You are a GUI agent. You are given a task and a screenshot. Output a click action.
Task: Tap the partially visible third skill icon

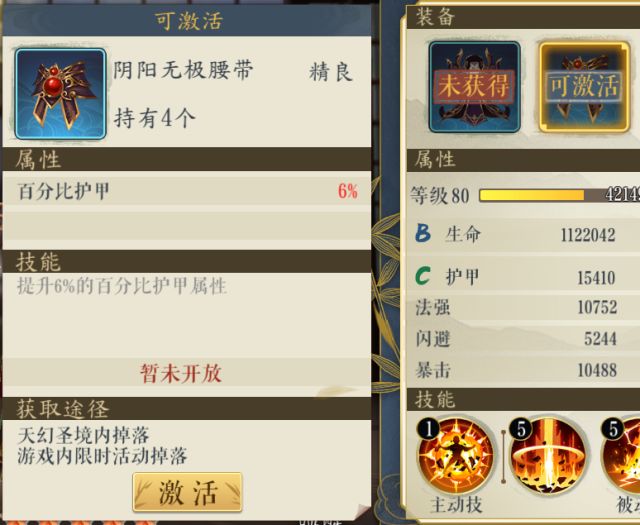[620, 455]
